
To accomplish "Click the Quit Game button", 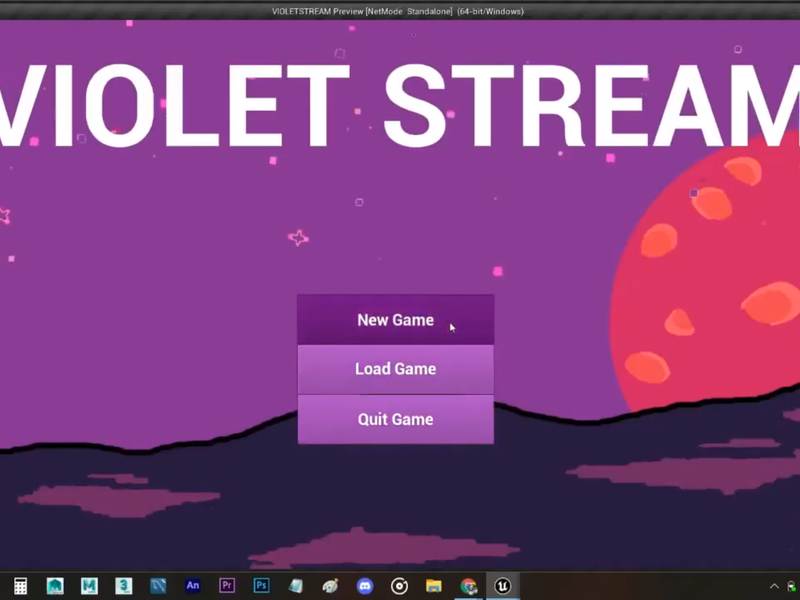I will [x=395, y=419].
